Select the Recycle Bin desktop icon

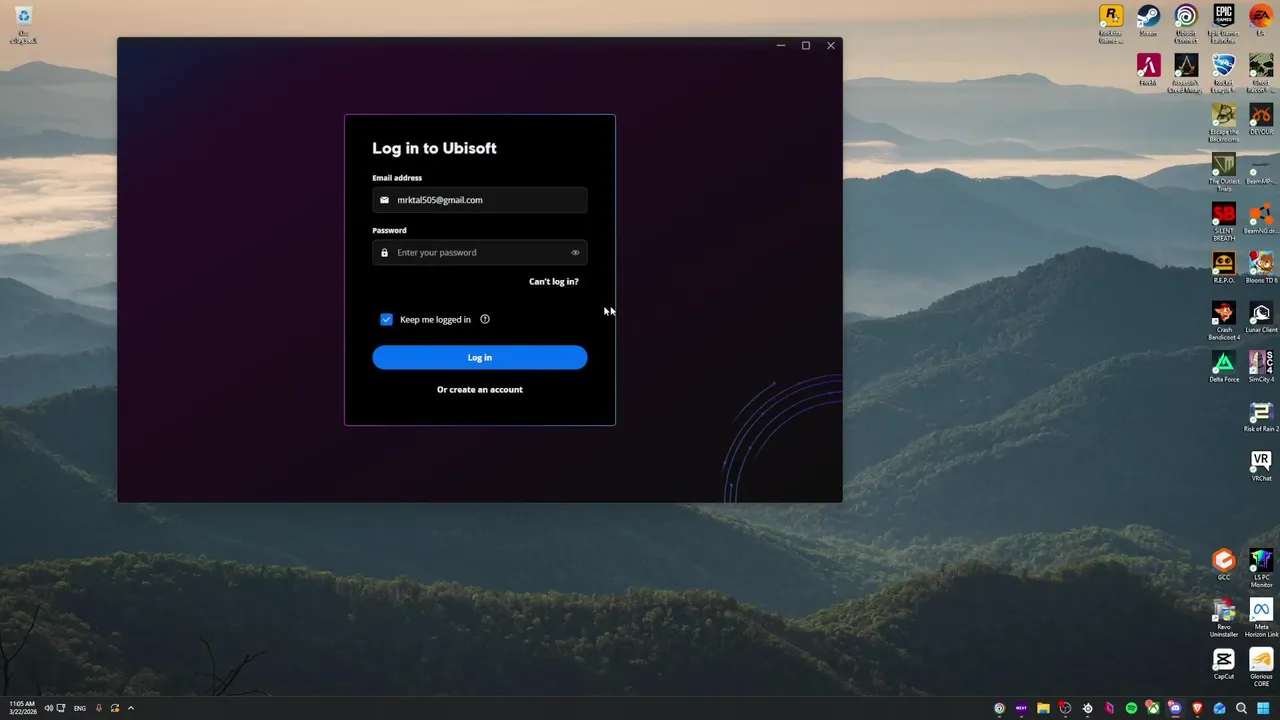click(23, 25)
